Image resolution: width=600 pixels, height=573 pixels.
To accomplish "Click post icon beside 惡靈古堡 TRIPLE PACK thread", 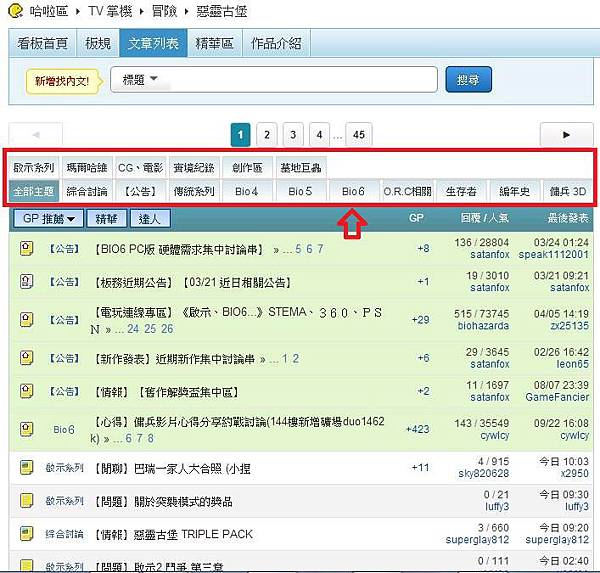I will [x=27, y=534].
